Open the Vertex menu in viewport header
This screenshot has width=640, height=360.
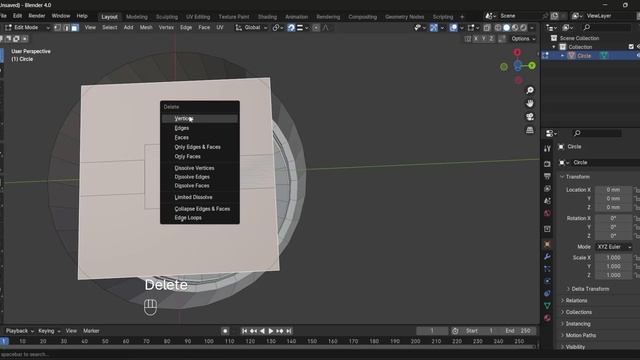click(166, 27)
